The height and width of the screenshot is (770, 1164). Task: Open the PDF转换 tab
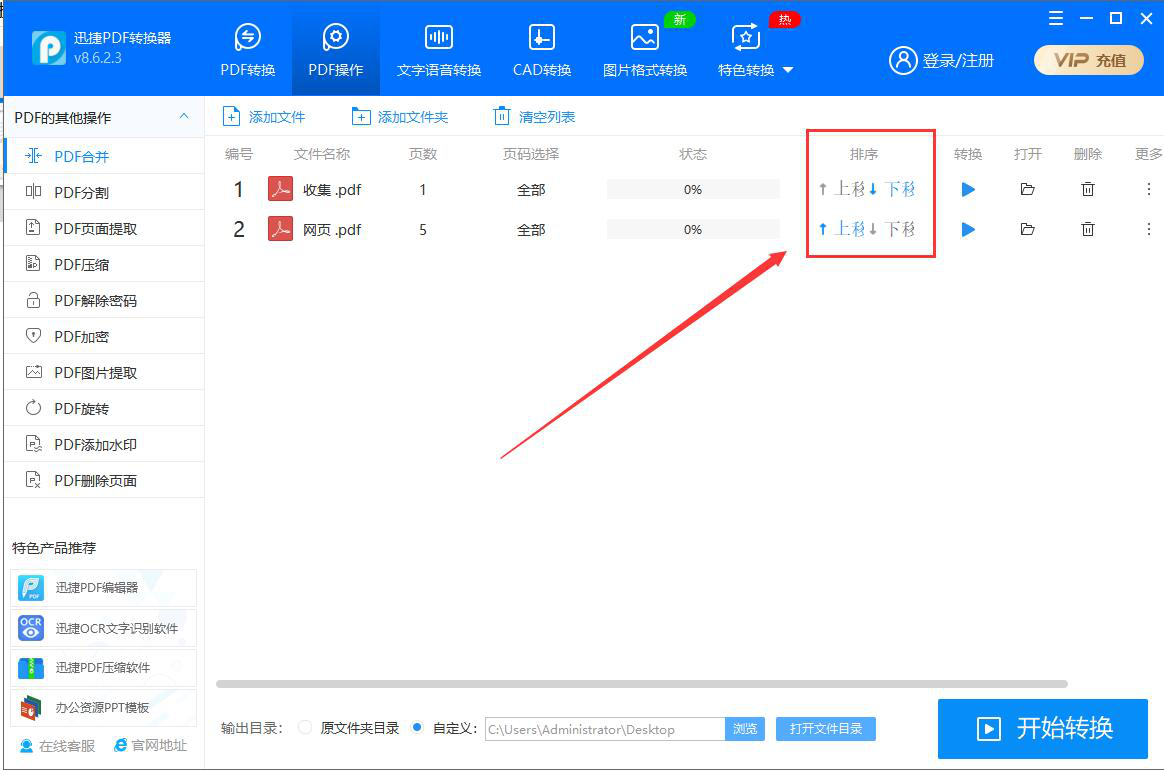(x=248, y=50)
